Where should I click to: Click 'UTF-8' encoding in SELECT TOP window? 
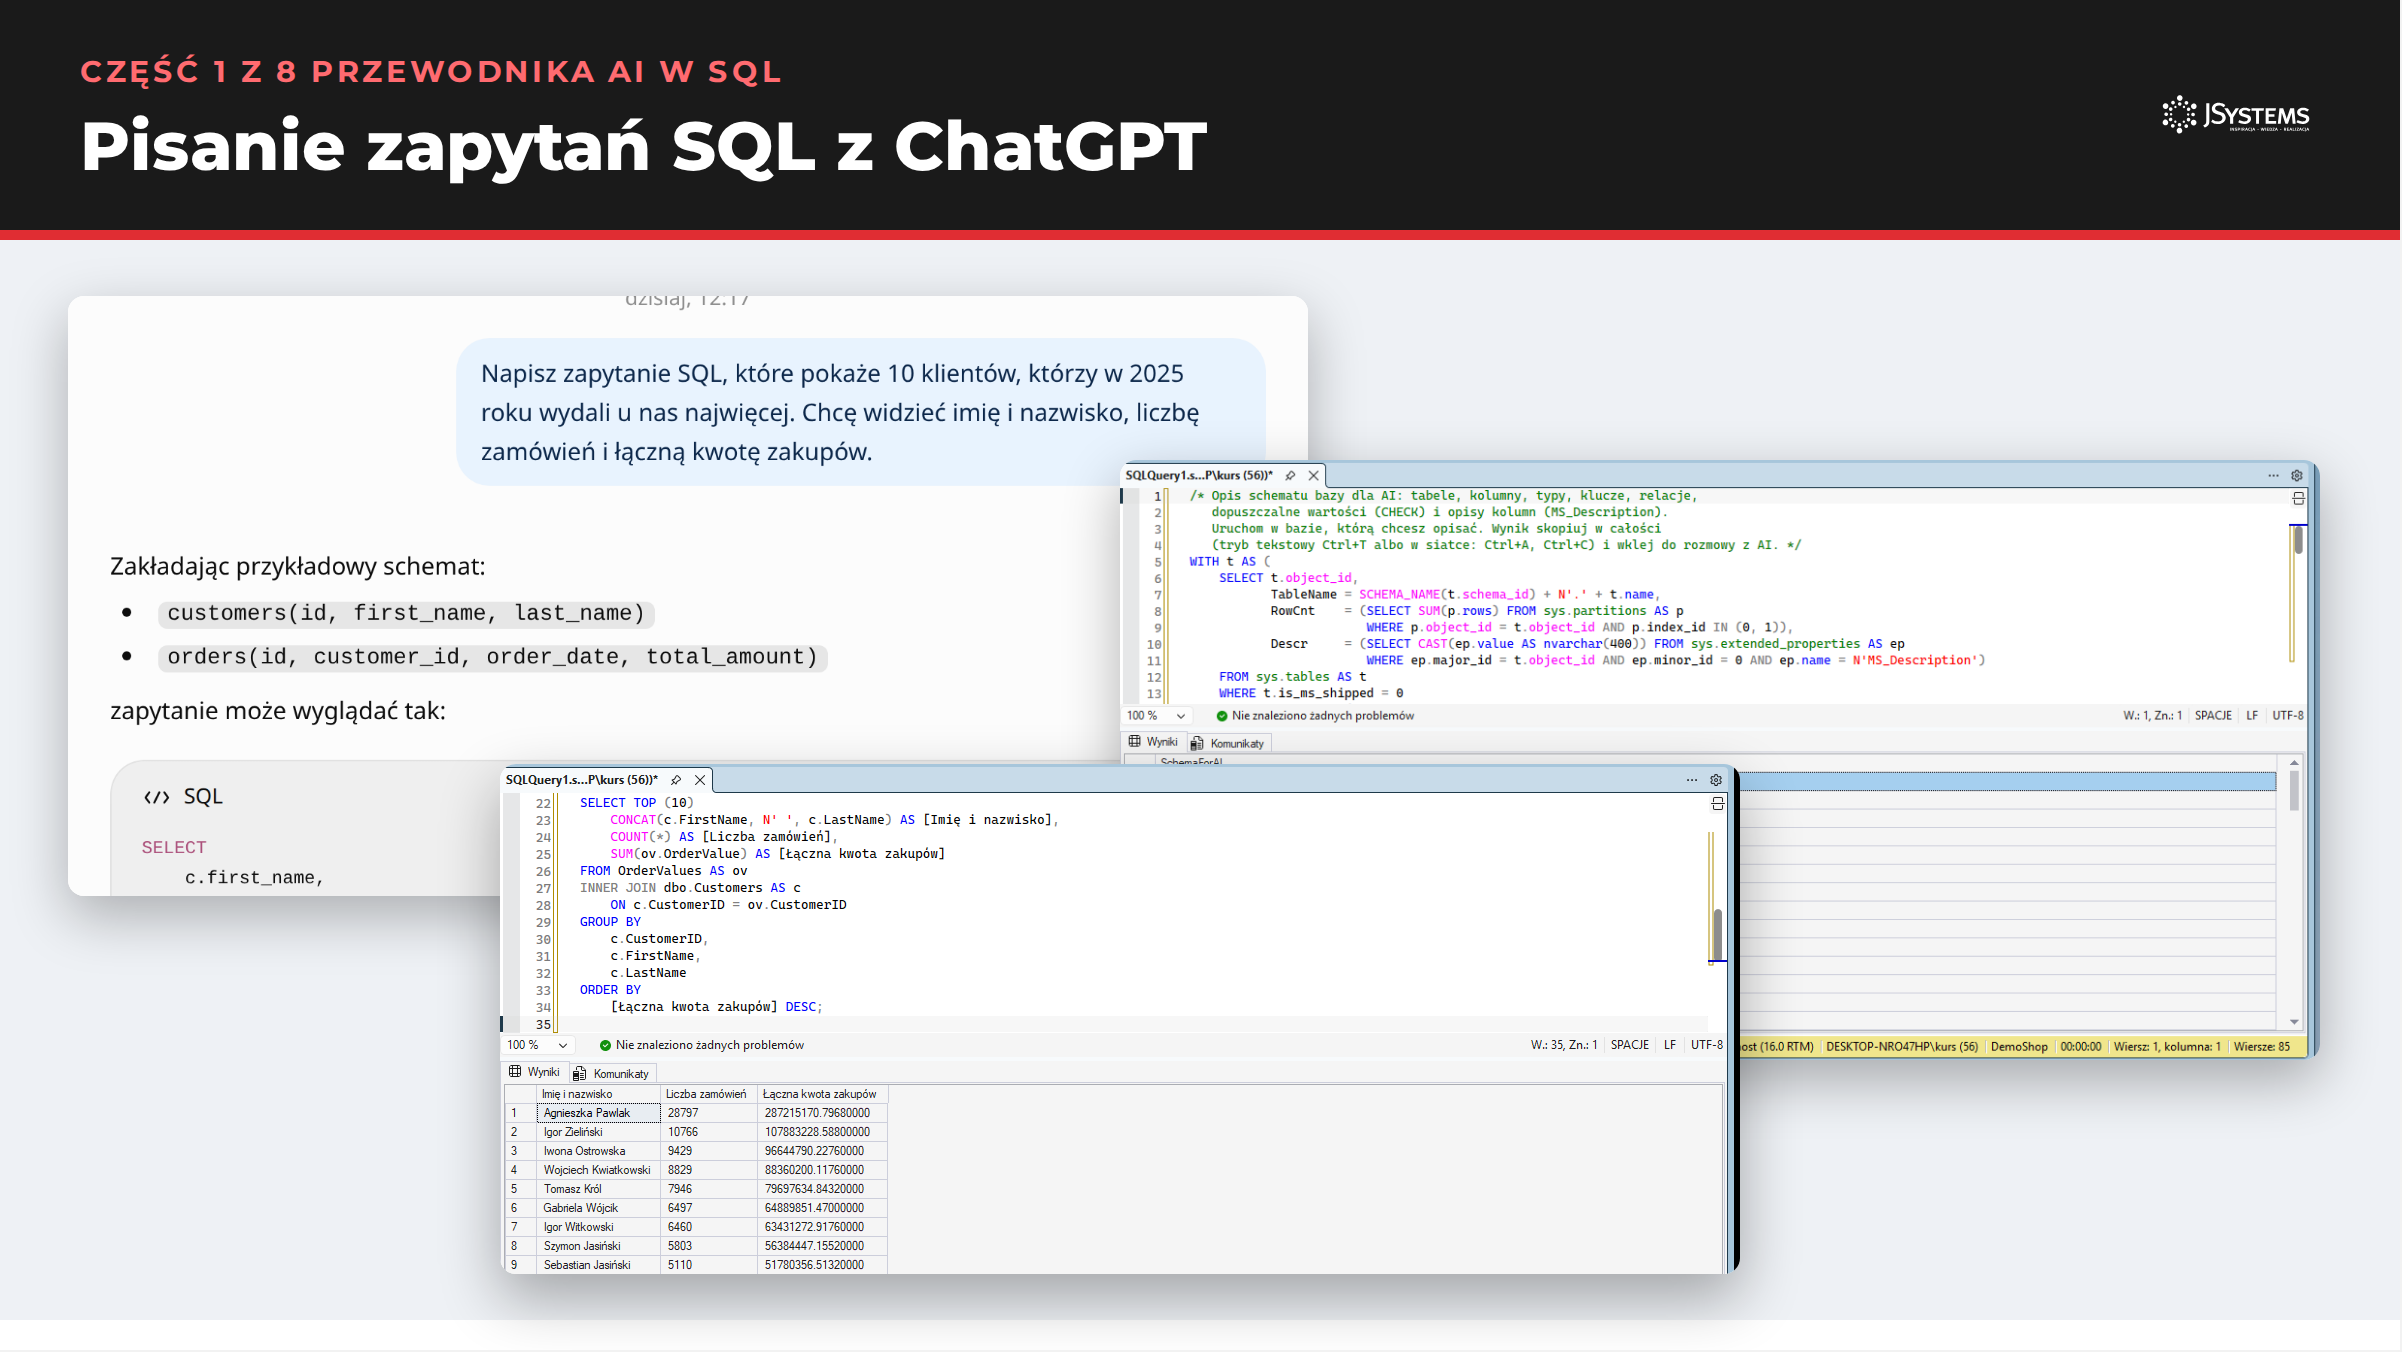point(1706,1045)
